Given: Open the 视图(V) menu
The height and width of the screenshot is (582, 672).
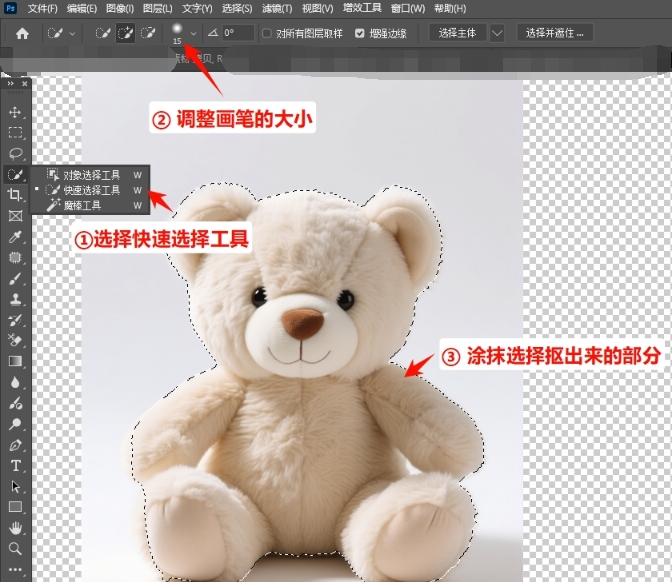Looking at the screenshot, I should click(318, 8).
